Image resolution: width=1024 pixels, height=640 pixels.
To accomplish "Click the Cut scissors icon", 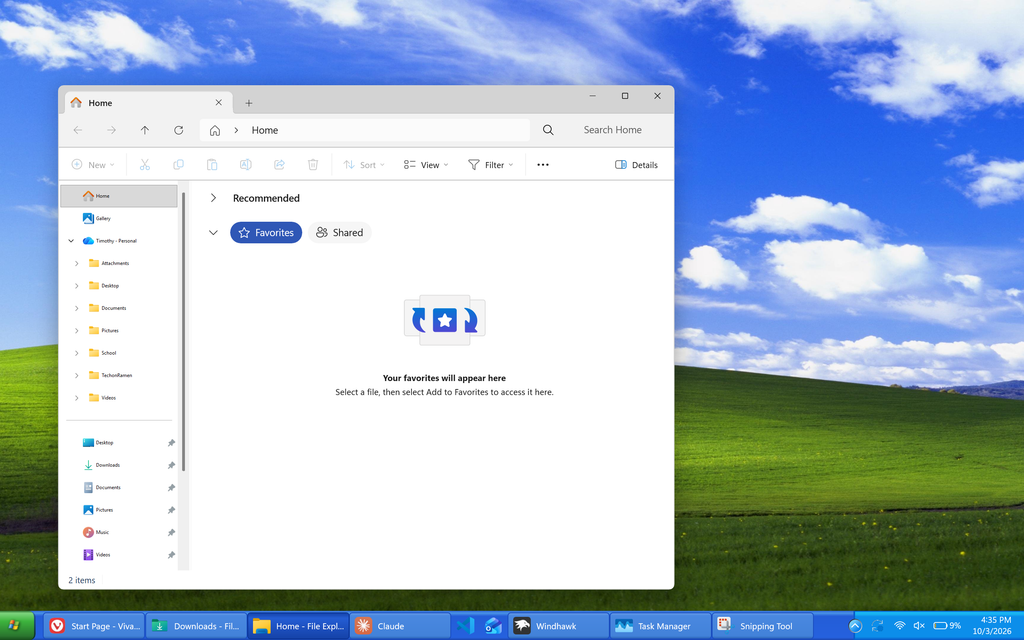I will coord(145,165).
